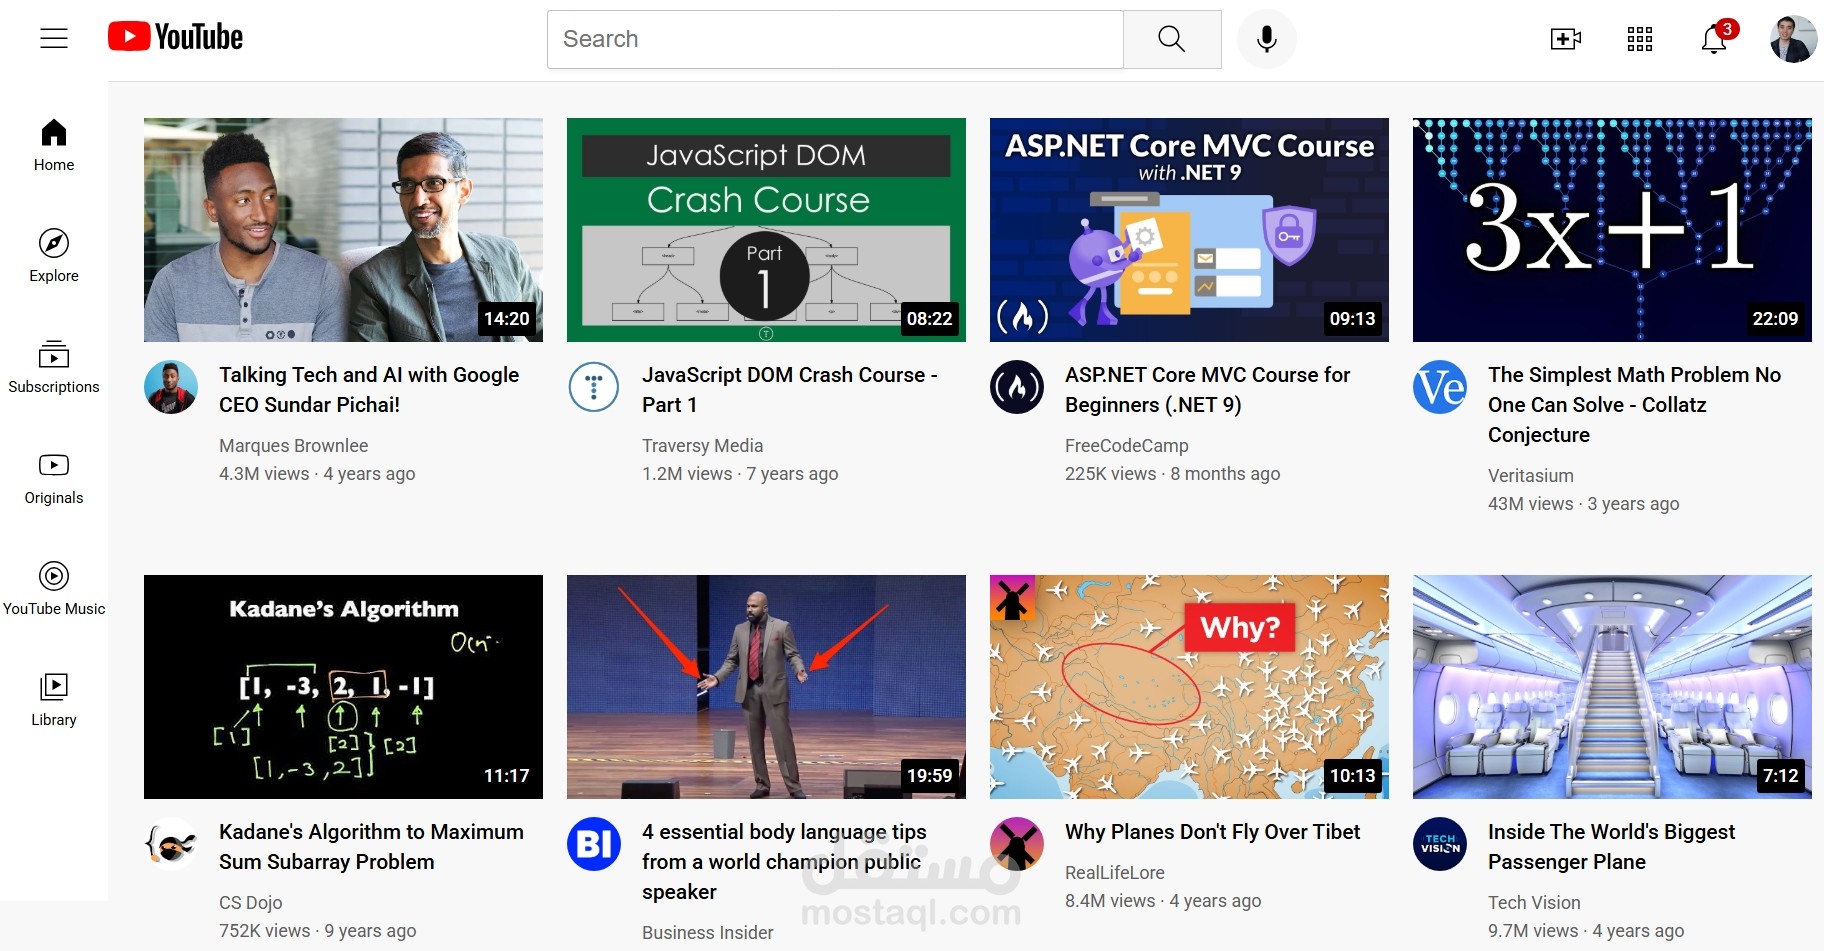Open Business Insider BI channel avatar
Viewport: 1824px width, 951px height.
click(x=594, y=844)
